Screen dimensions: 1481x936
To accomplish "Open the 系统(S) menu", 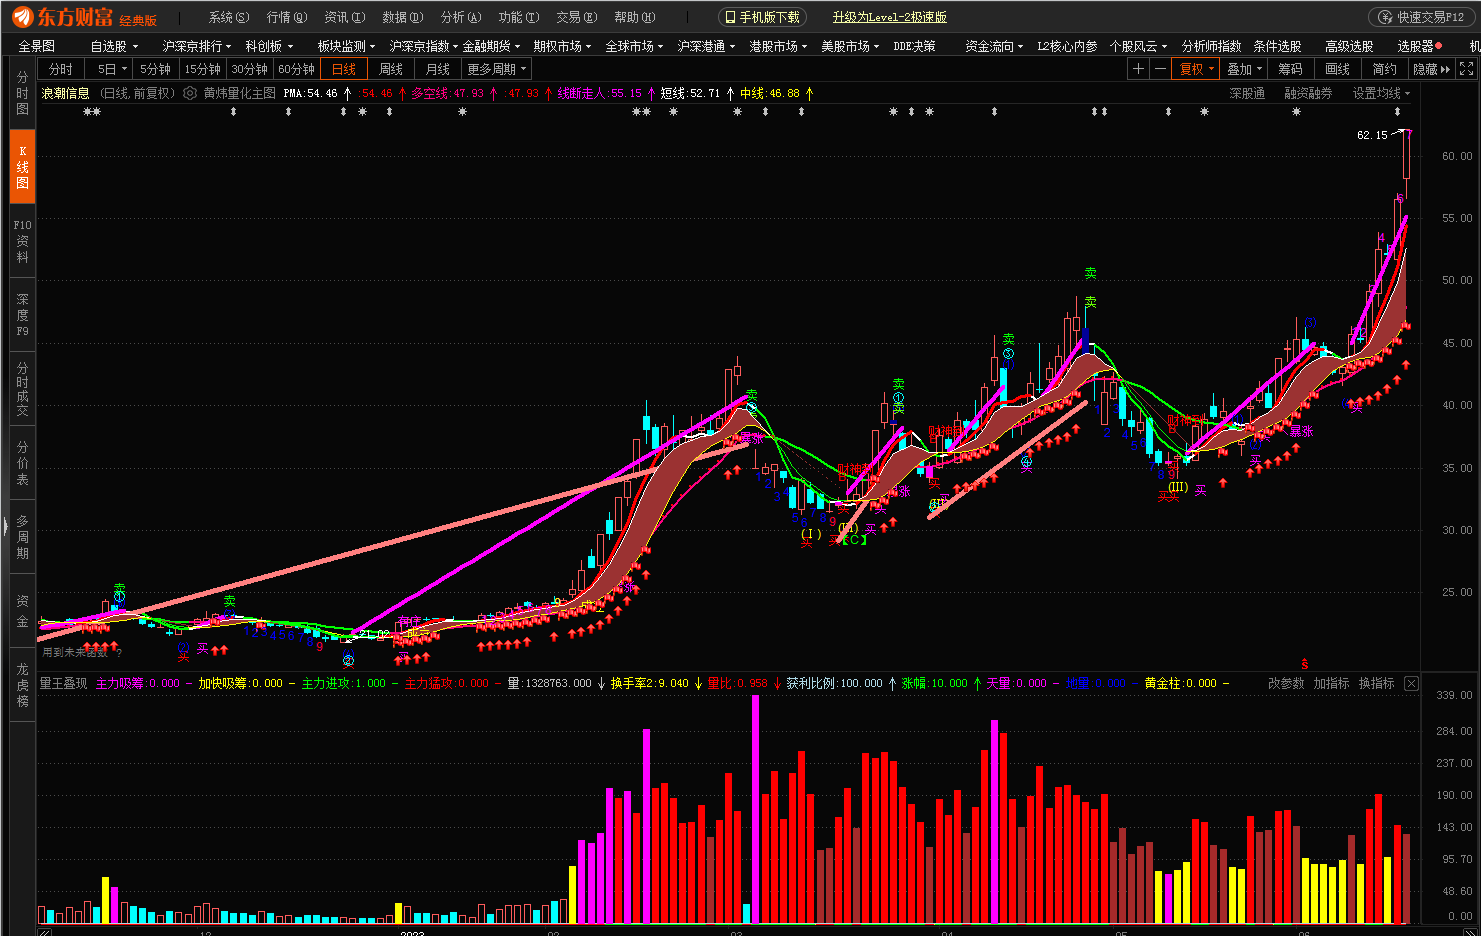I will pos(229,17).
